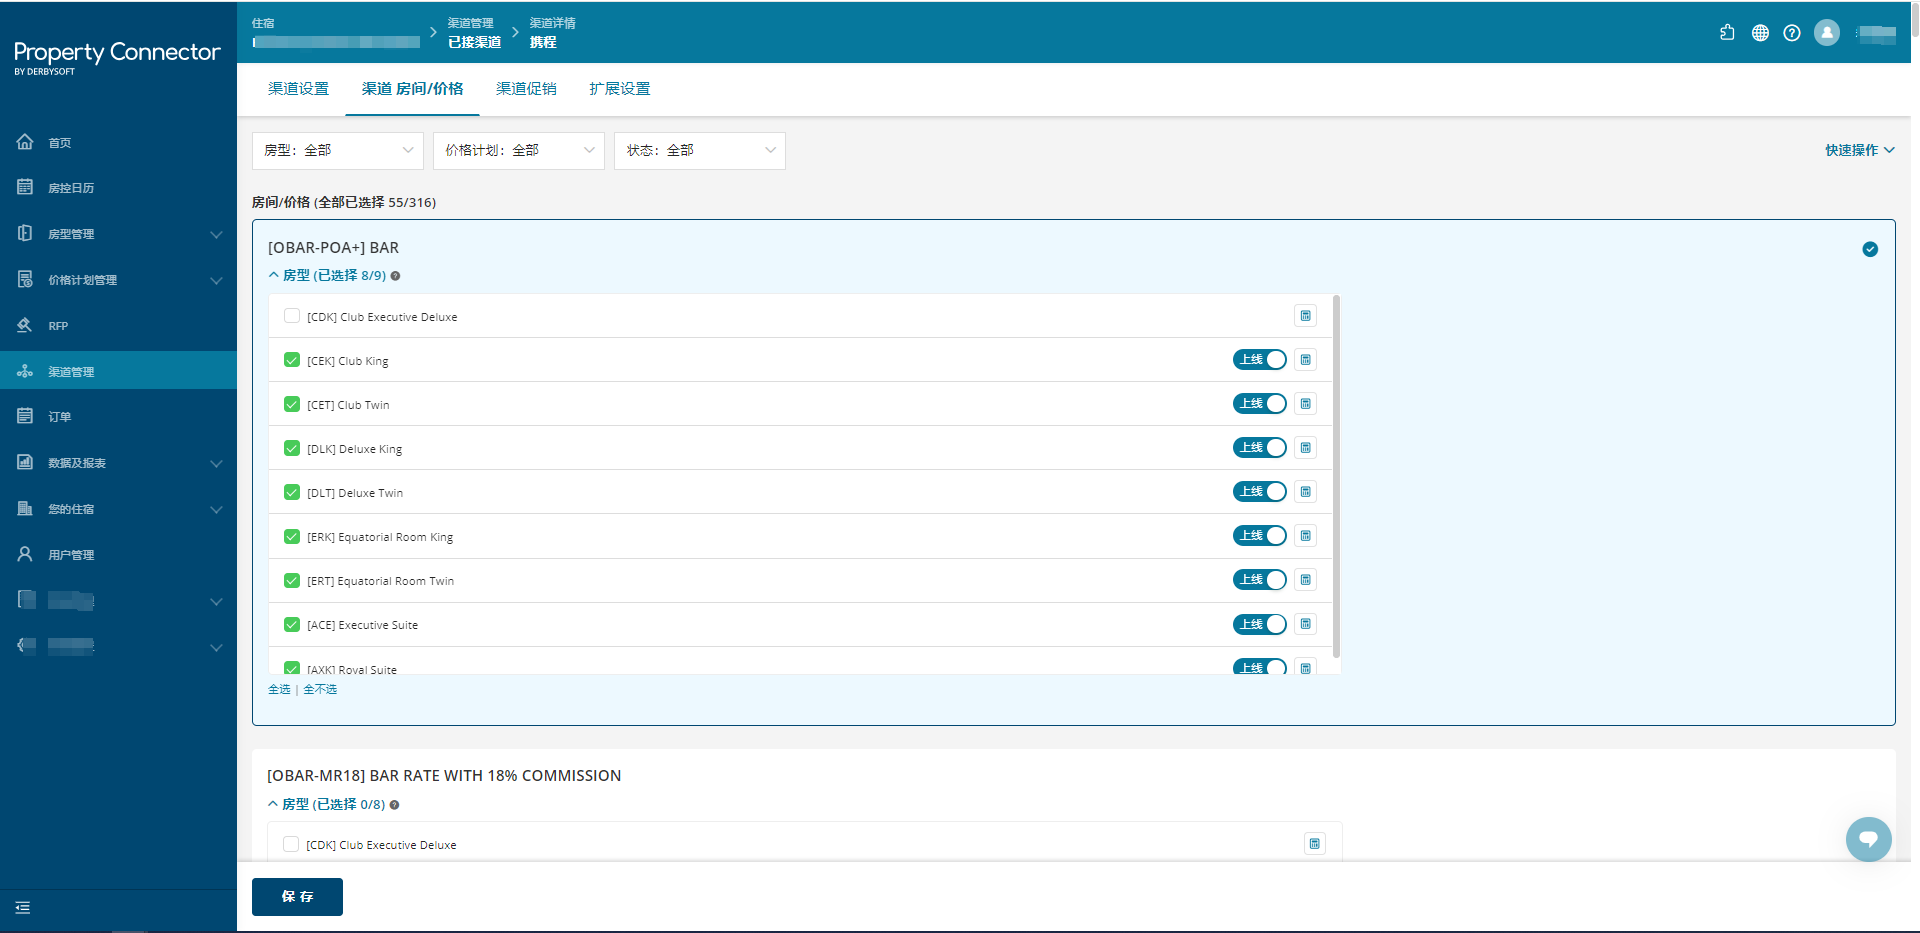Click the 携程 breadcrumb item

point(543,42)
